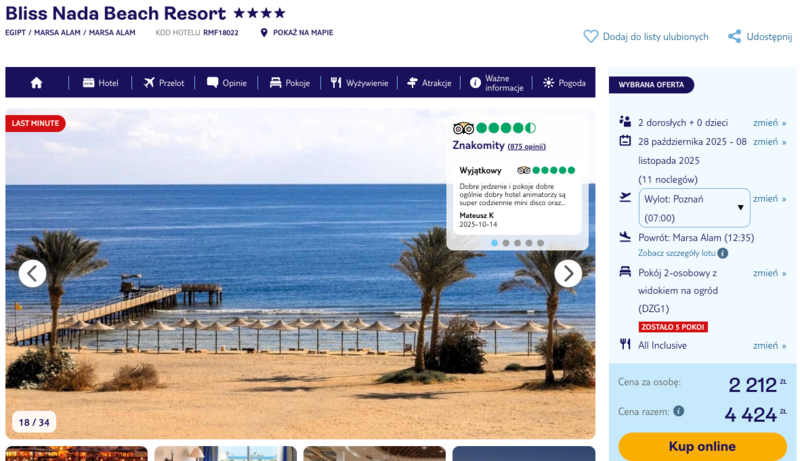Go to next photo arrow
This screenshot has height=461, width=800.
click(568, 274)
